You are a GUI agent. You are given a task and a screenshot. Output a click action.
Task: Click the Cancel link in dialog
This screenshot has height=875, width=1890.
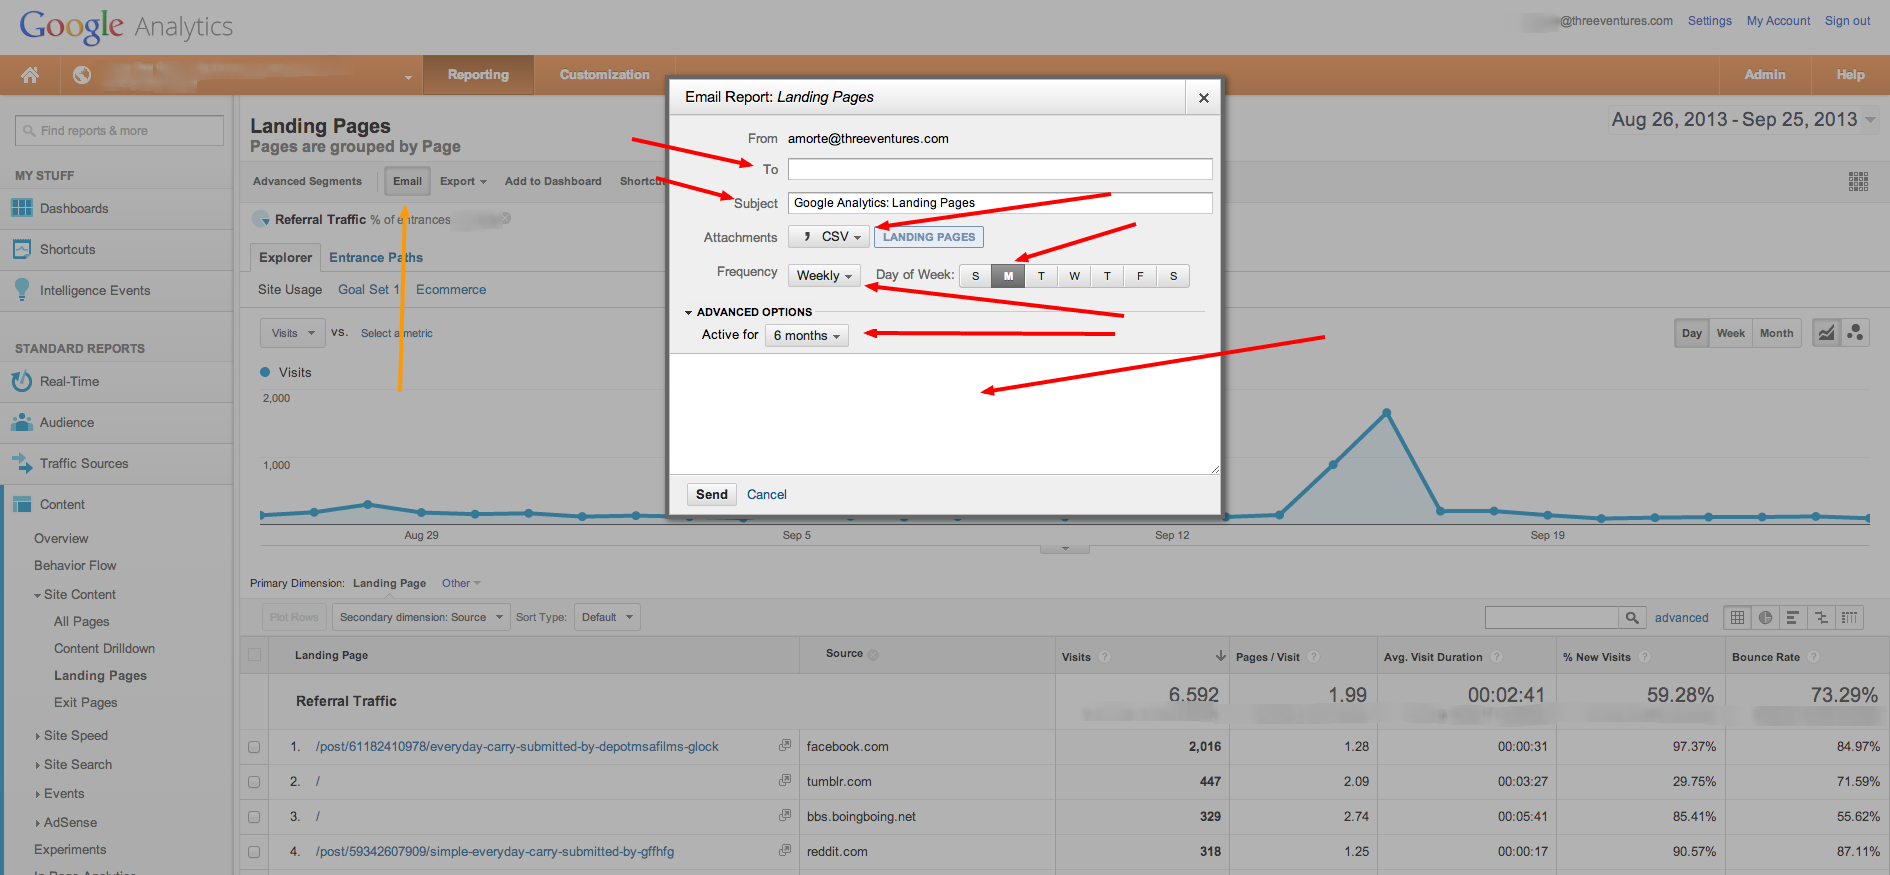coord(767,494)
